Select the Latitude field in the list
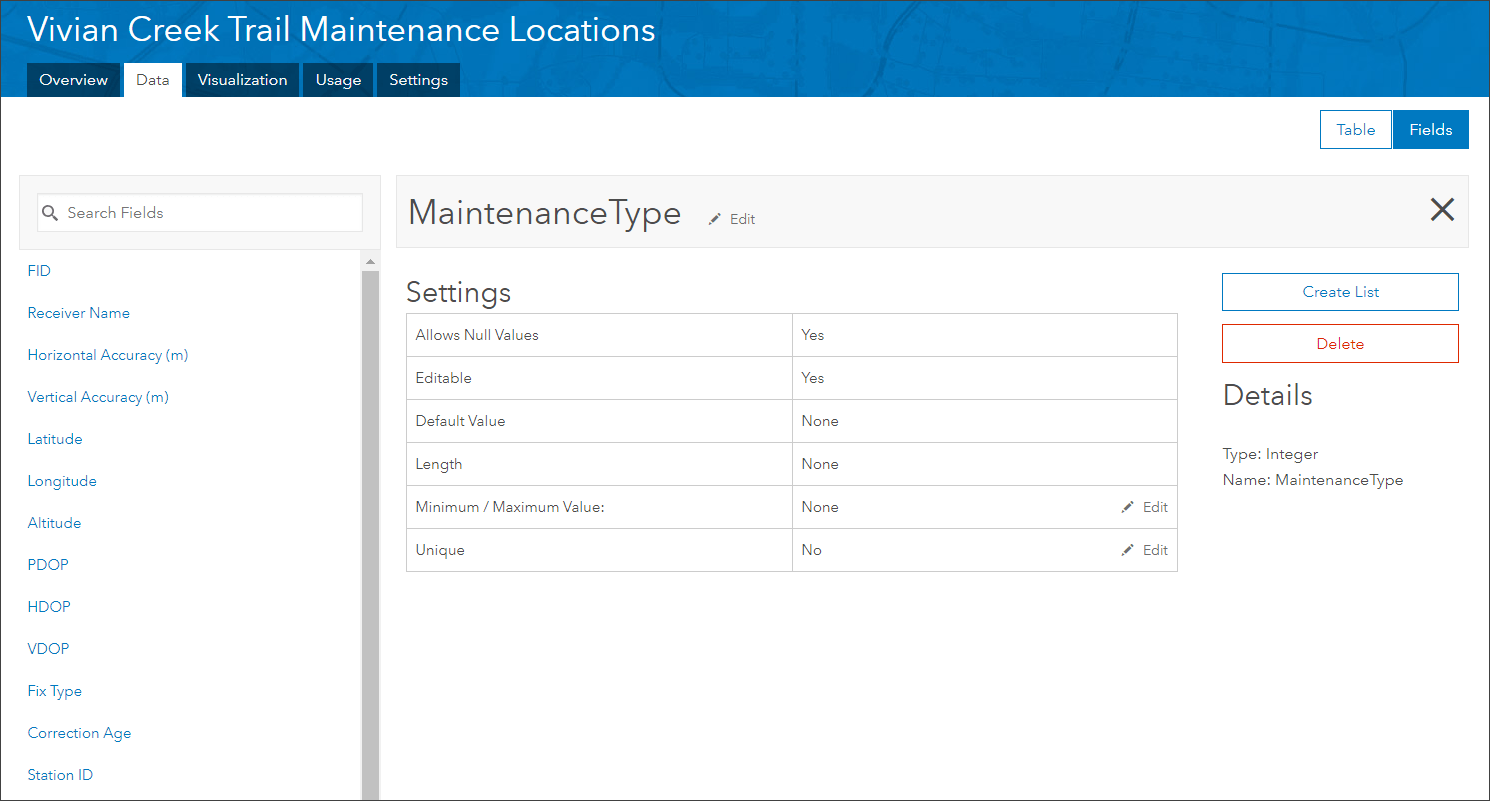This screenshot has width=1490, height=801. pyautogui.click(x=55, y=439)
